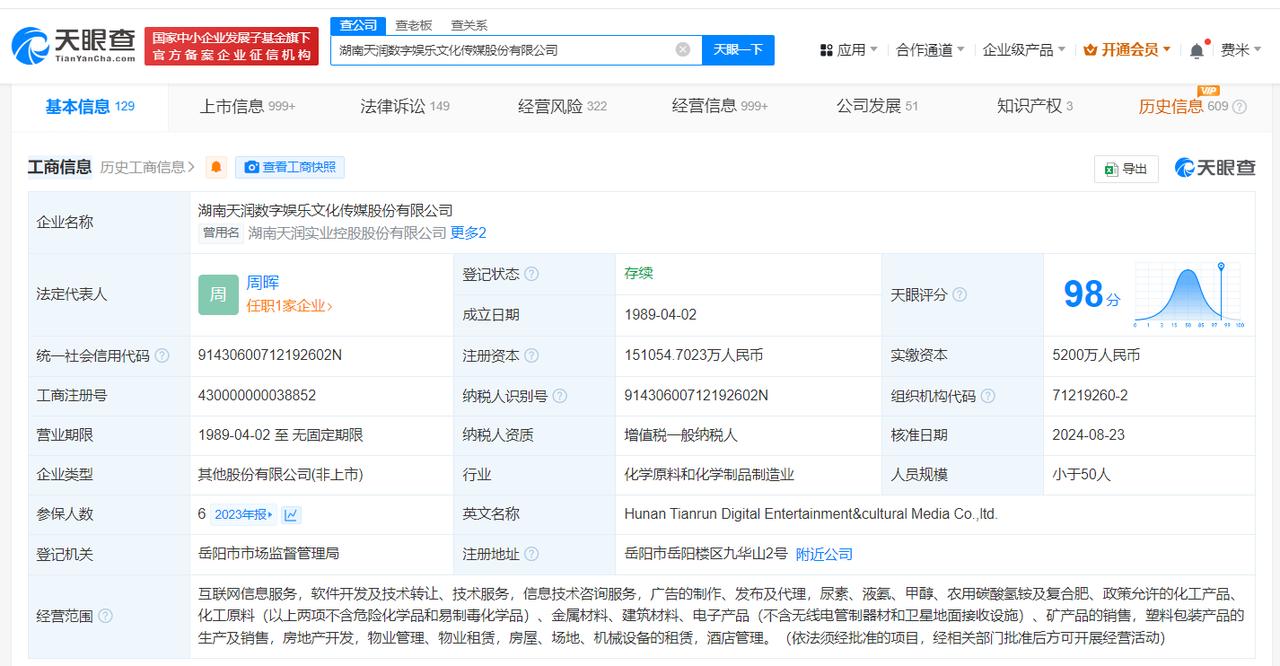Open the 公司发展 tab

tap(877, 106)
